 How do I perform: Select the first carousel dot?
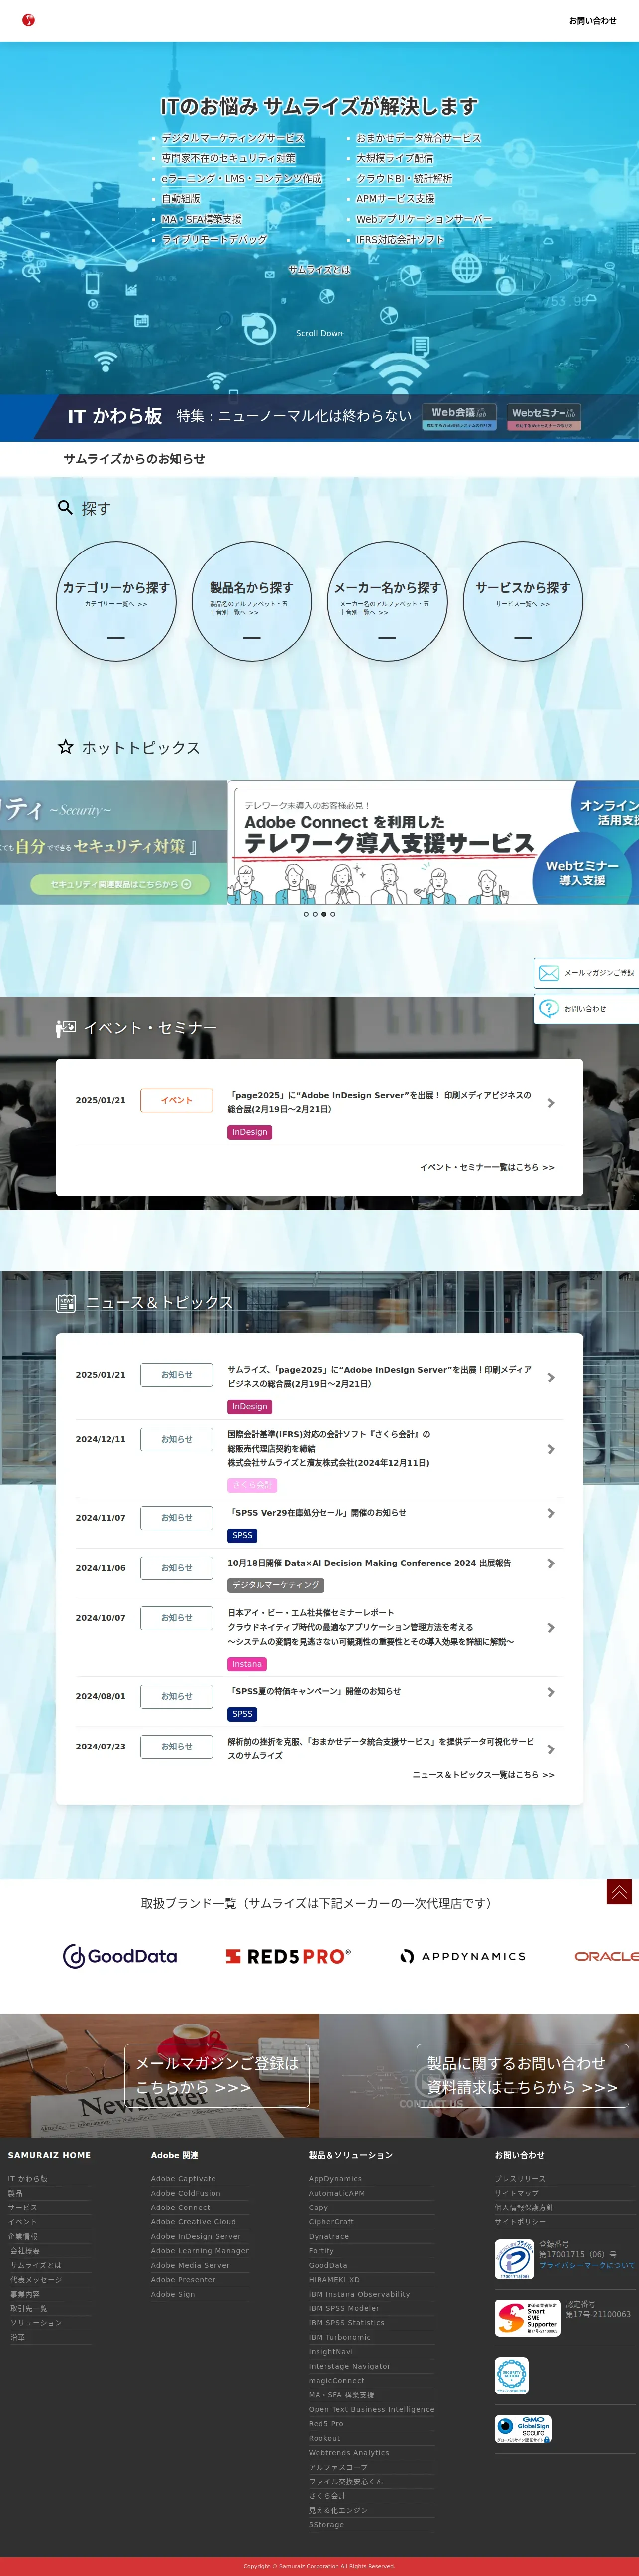point(306,914)
